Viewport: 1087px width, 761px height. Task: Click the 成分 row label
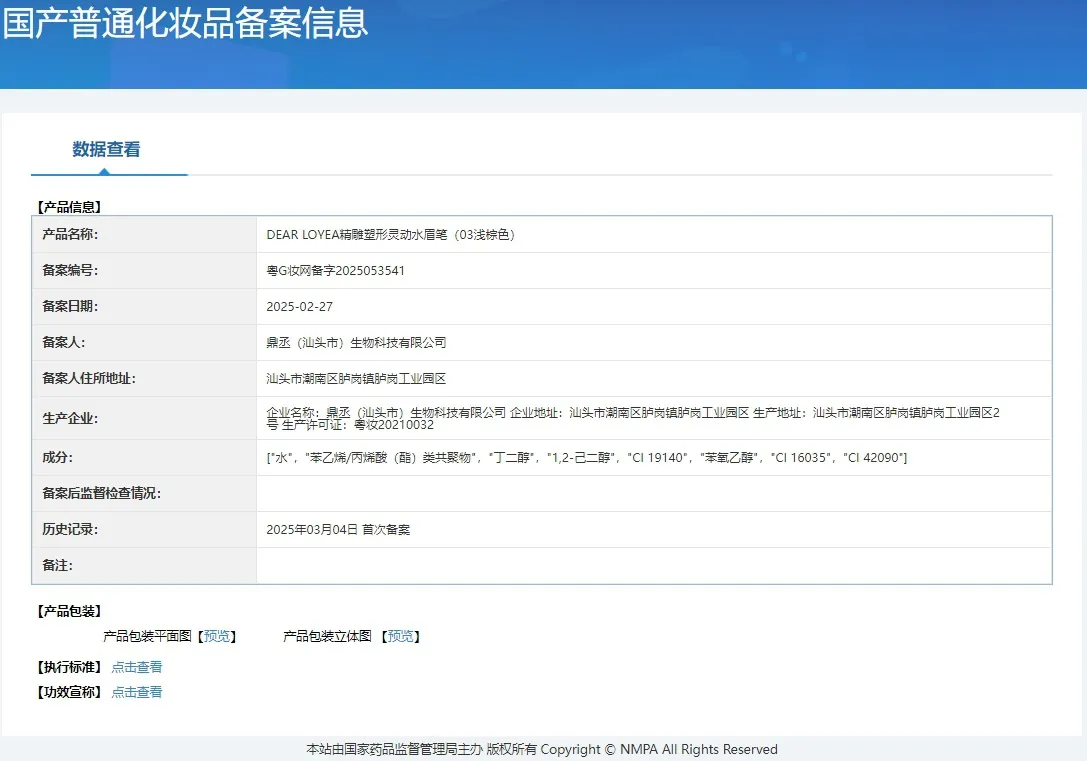[58, 457]
